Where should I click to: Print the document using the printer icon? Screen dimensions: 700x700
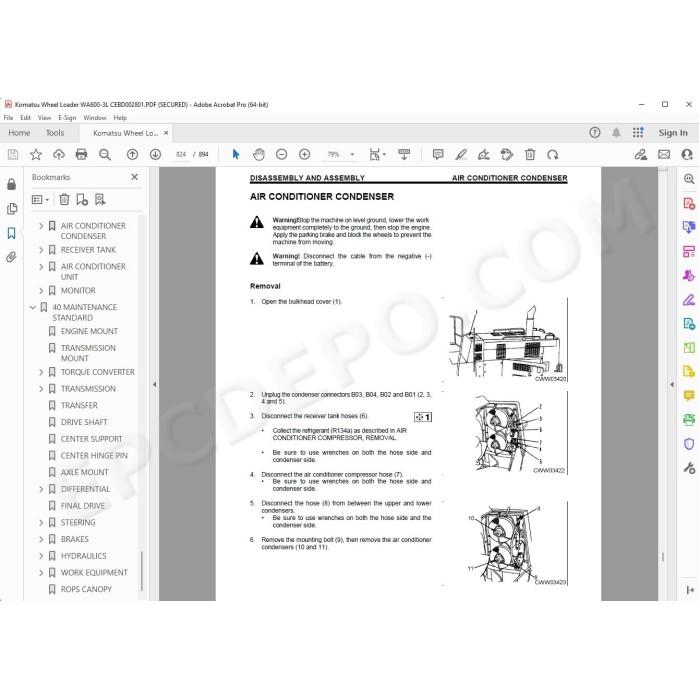[81, 154]
